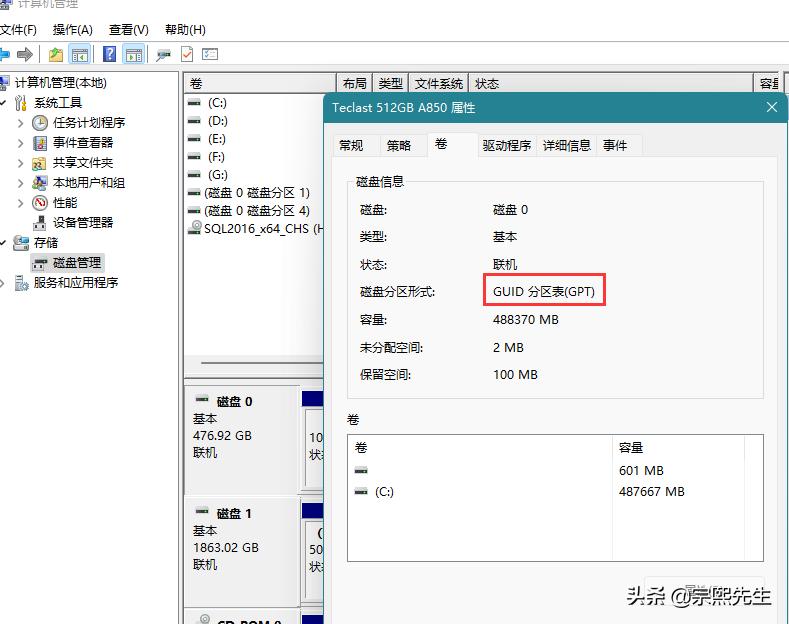Switch to the 详细信息 tab
The height and width of the screenshot is (624, 789).
567,145
